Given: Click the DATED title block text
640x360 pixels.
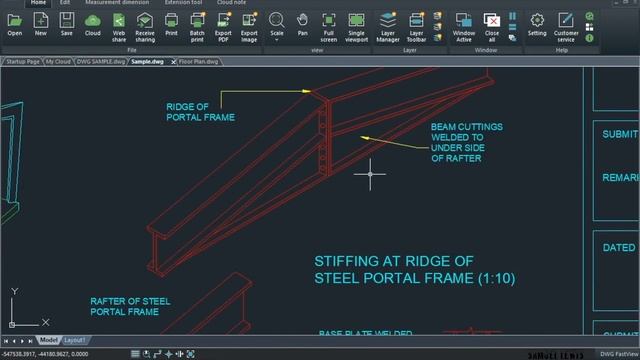Looking at the screenshot, I should point(619,248).
